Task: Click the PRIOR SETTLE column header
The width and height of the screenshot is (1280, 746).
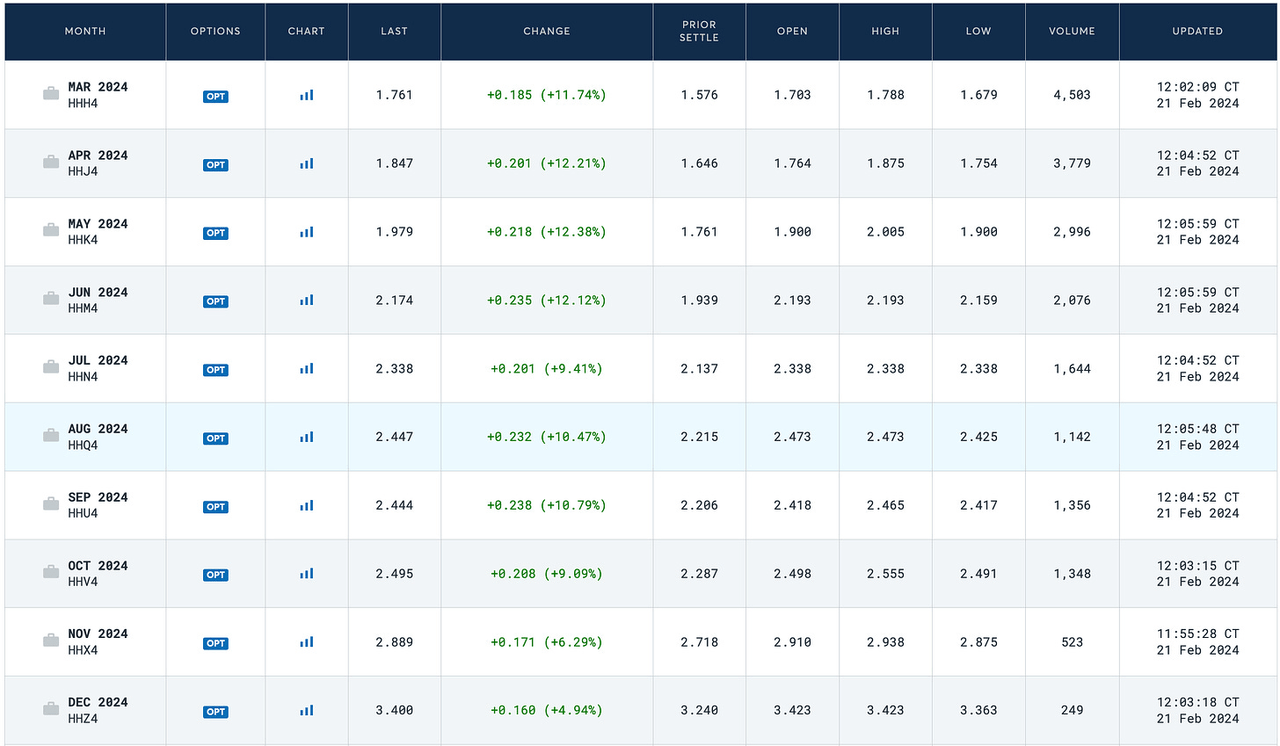Action: coord(699,31)
